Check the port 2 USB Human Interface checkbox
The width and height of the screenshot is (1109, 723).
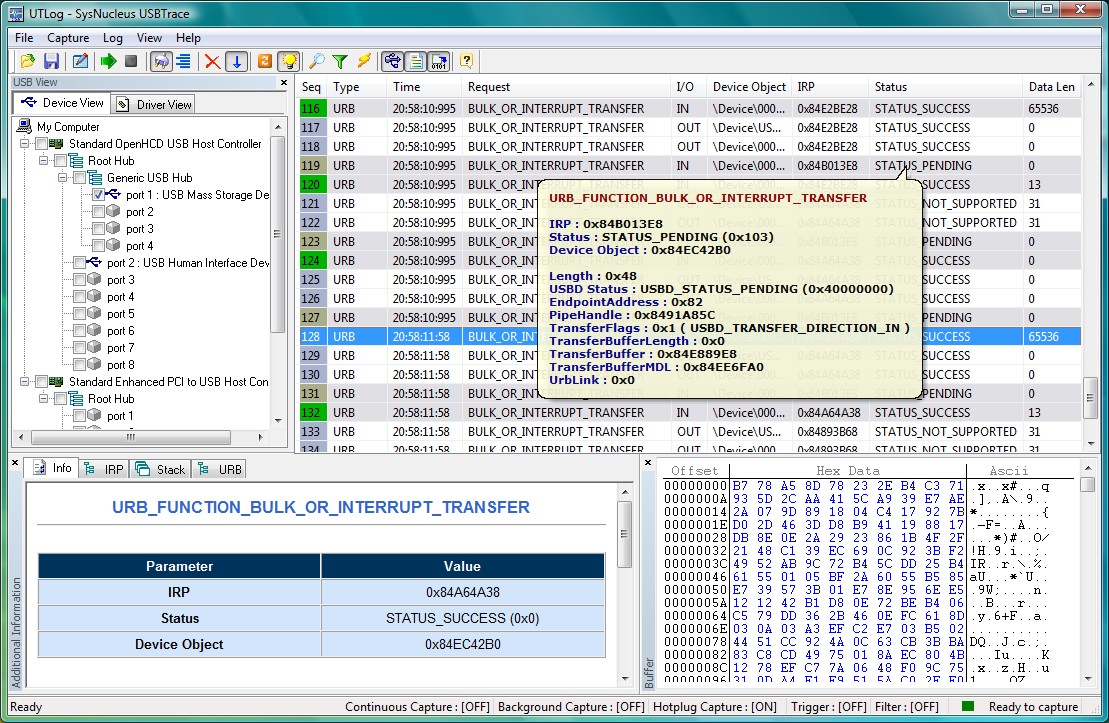tap(79, 263)
